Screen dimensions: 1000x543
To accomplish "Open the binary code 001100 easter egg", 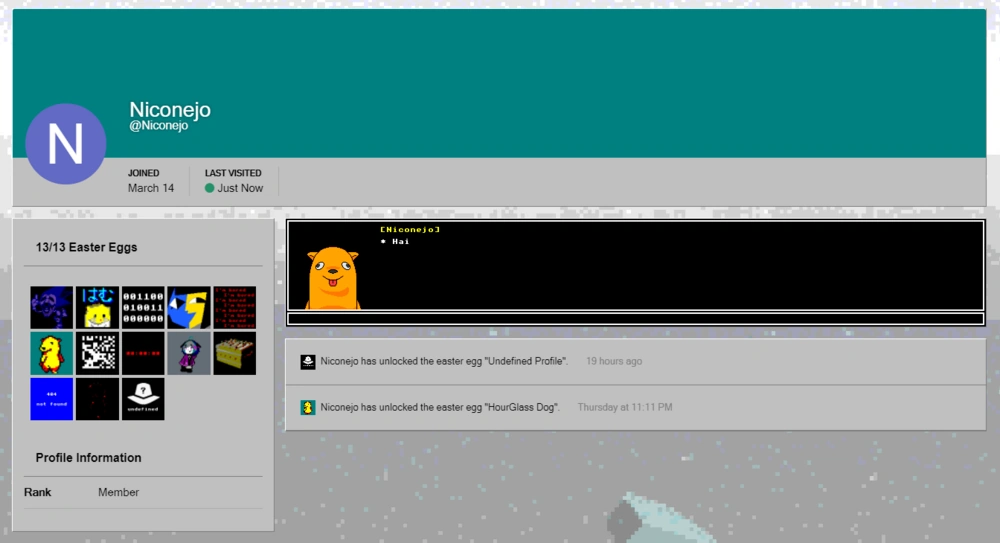I will (143, 308).
